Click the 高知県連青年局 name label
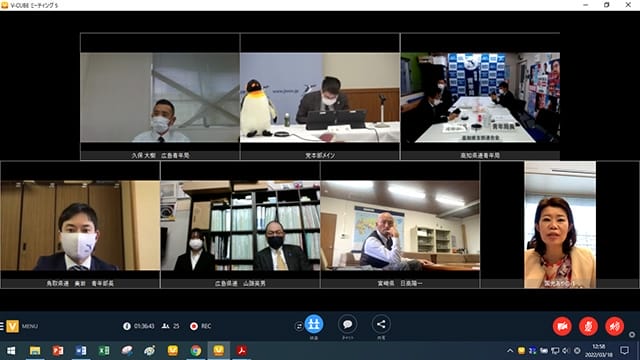 point(480,156)
